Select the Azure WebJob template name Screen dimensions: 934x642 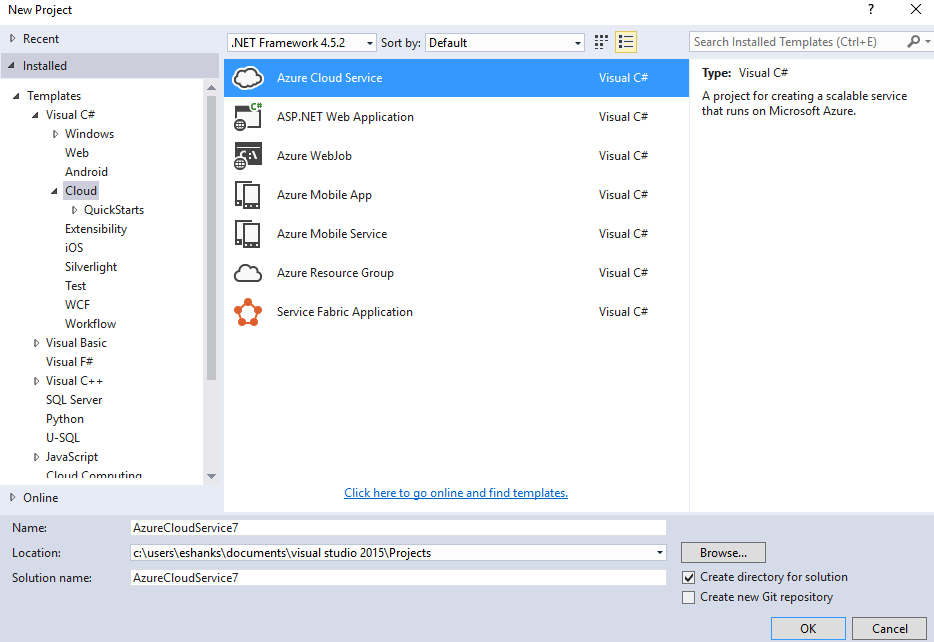(x=315, y=156)
